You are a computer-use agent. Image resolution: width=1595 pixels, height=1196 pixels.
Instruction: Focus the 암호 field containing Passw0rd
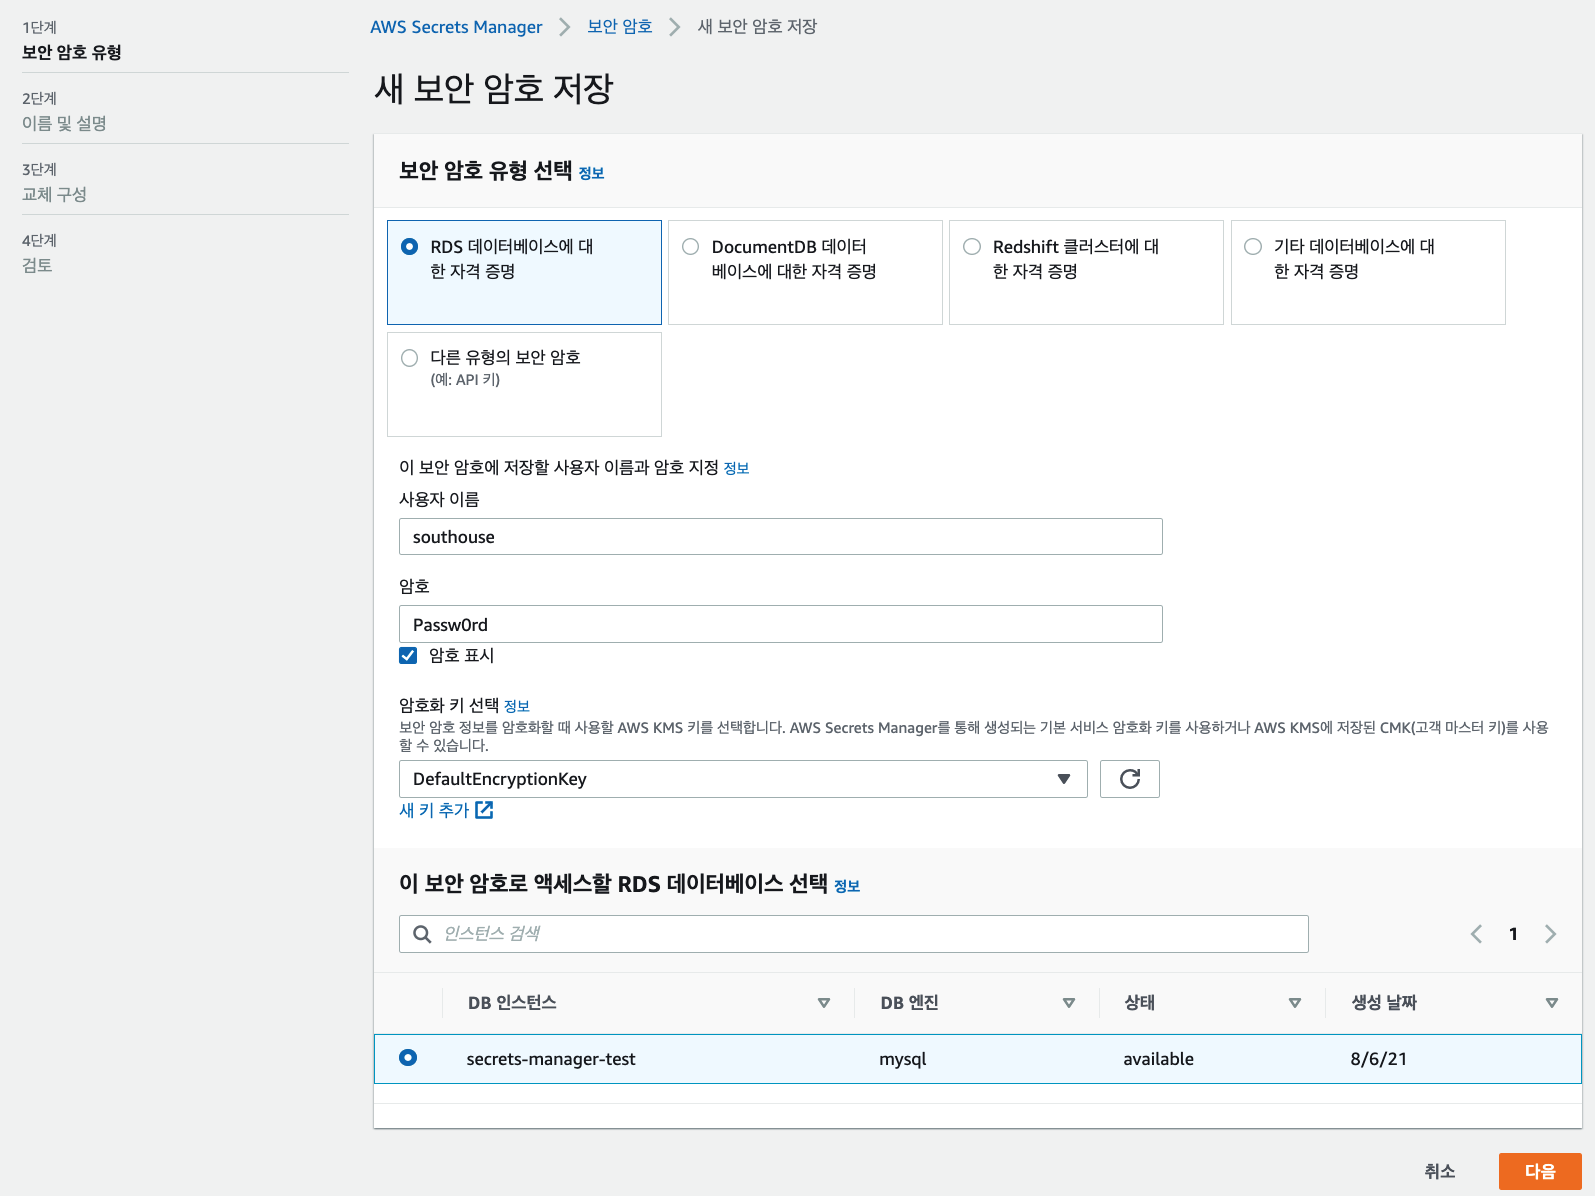click(x=781, y=624)
